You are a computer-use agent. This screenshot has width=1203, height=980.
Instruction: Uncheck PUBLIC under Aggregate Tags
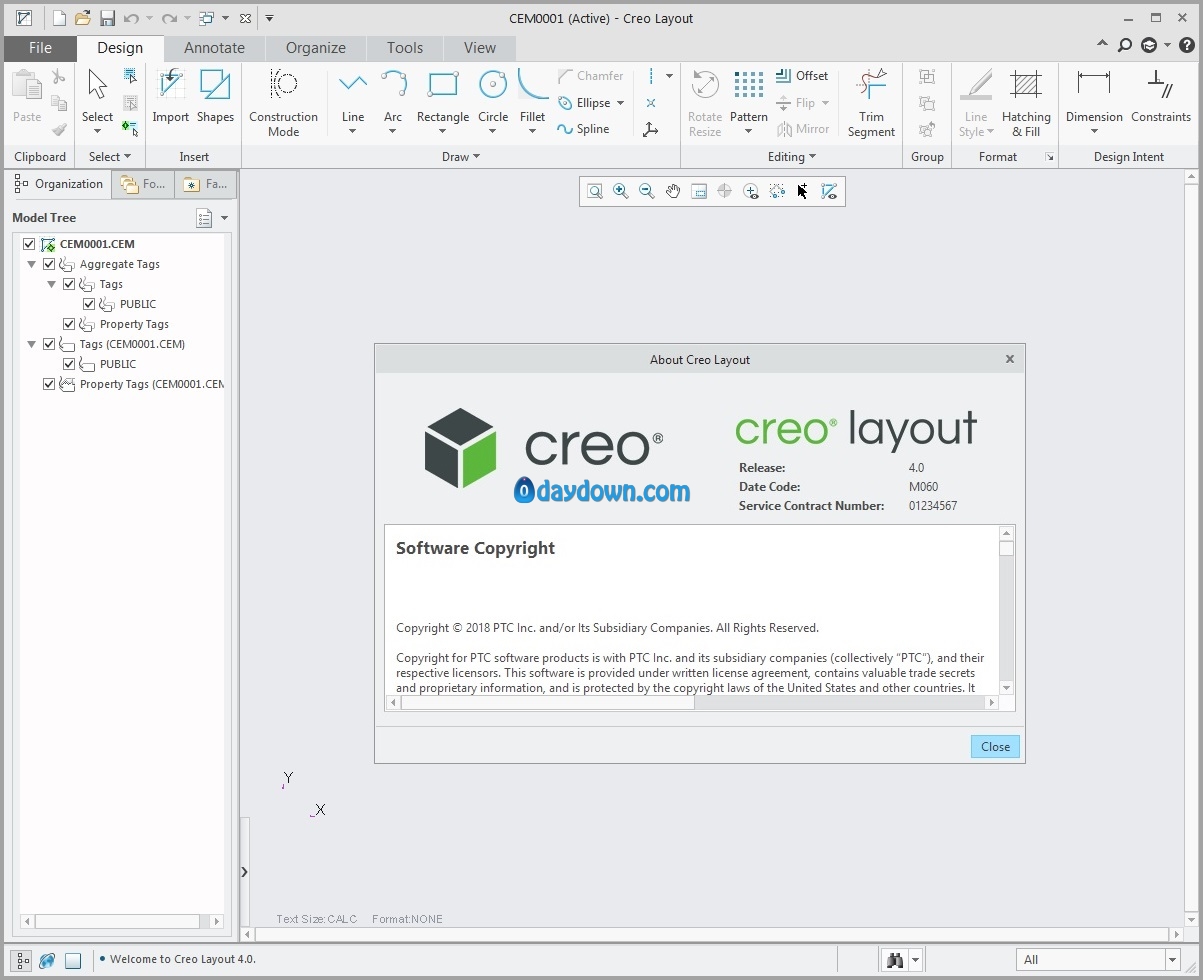tap(89, 304)
